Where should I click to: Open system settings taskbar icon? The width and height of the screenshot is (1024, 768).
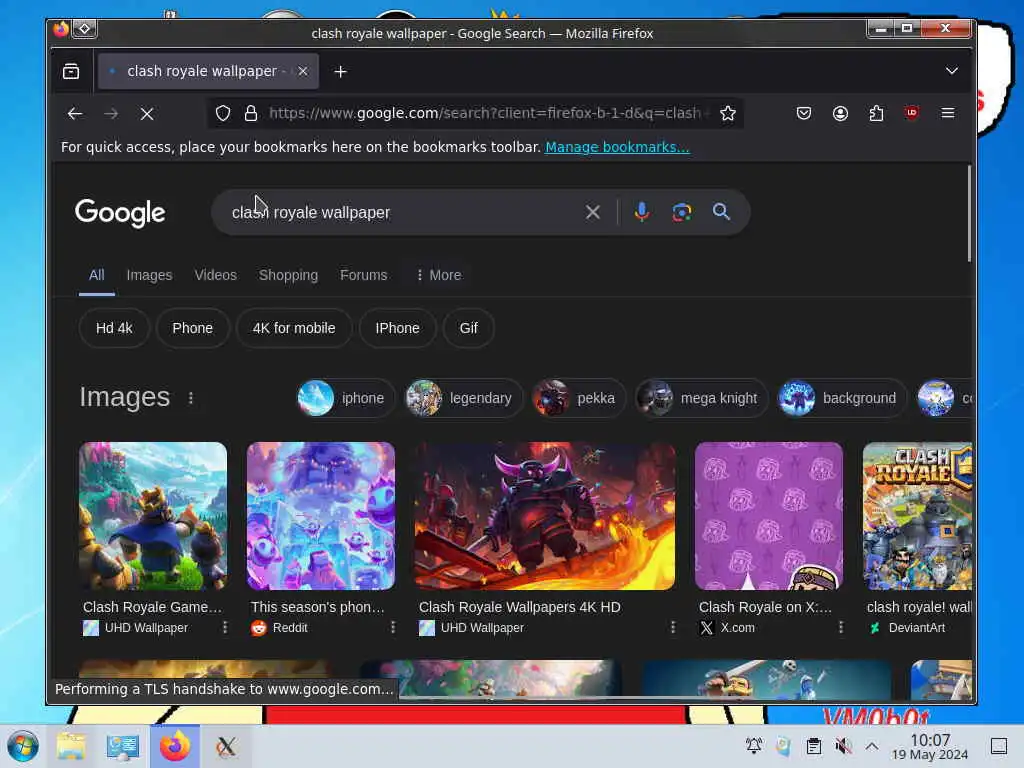tap(123, 746)
